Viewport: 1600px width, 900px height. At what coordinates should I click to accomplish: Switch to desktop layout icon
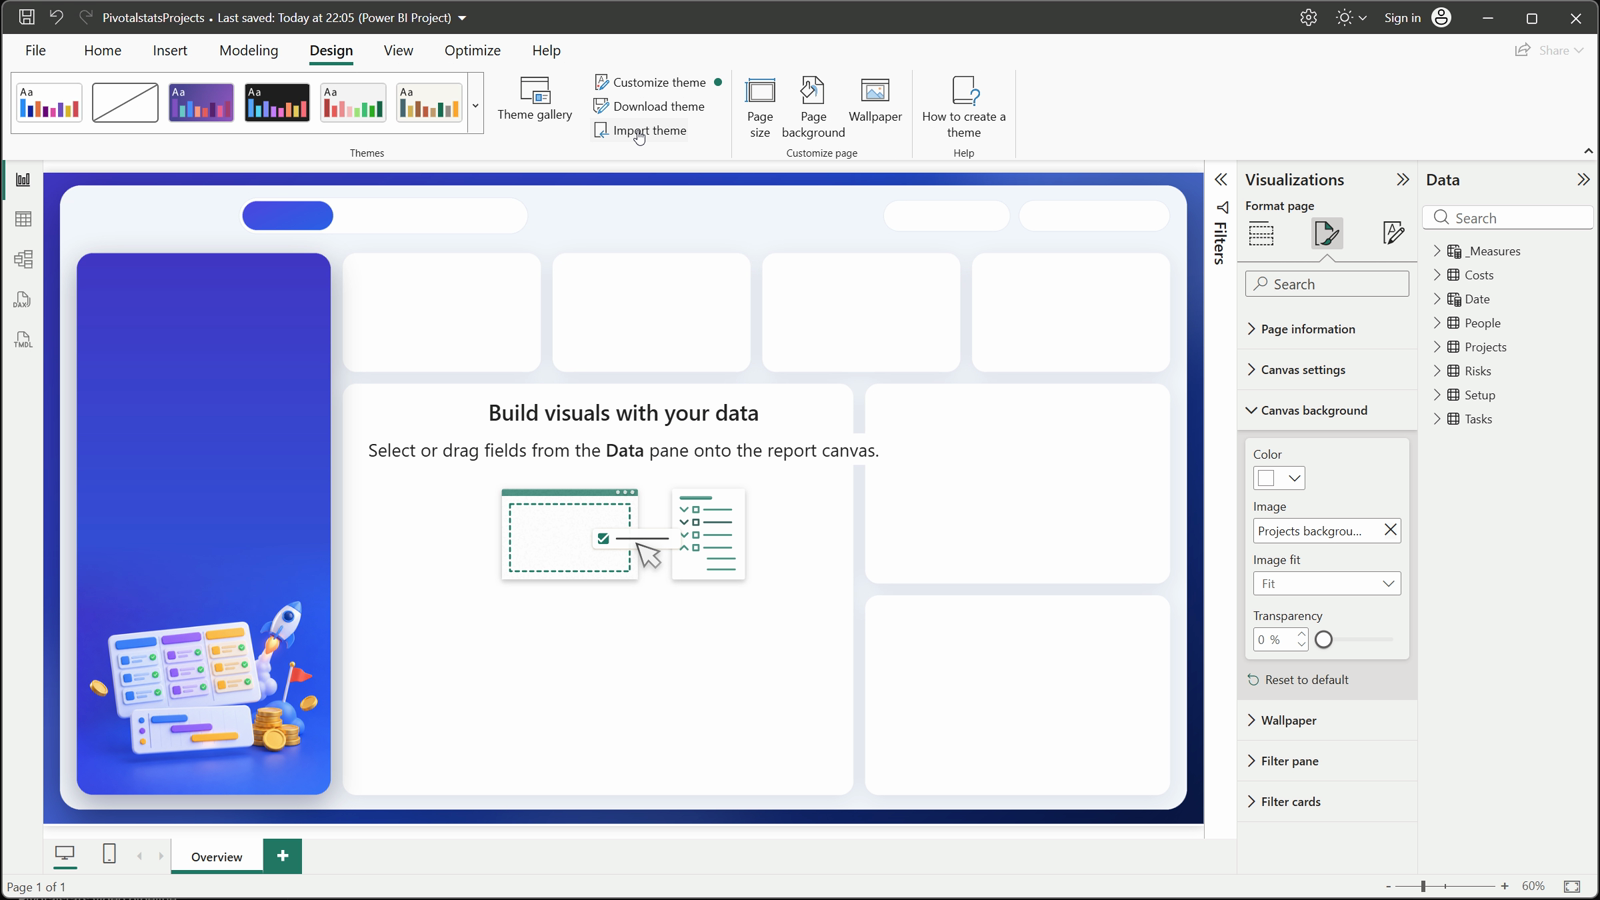click(65, 854)
